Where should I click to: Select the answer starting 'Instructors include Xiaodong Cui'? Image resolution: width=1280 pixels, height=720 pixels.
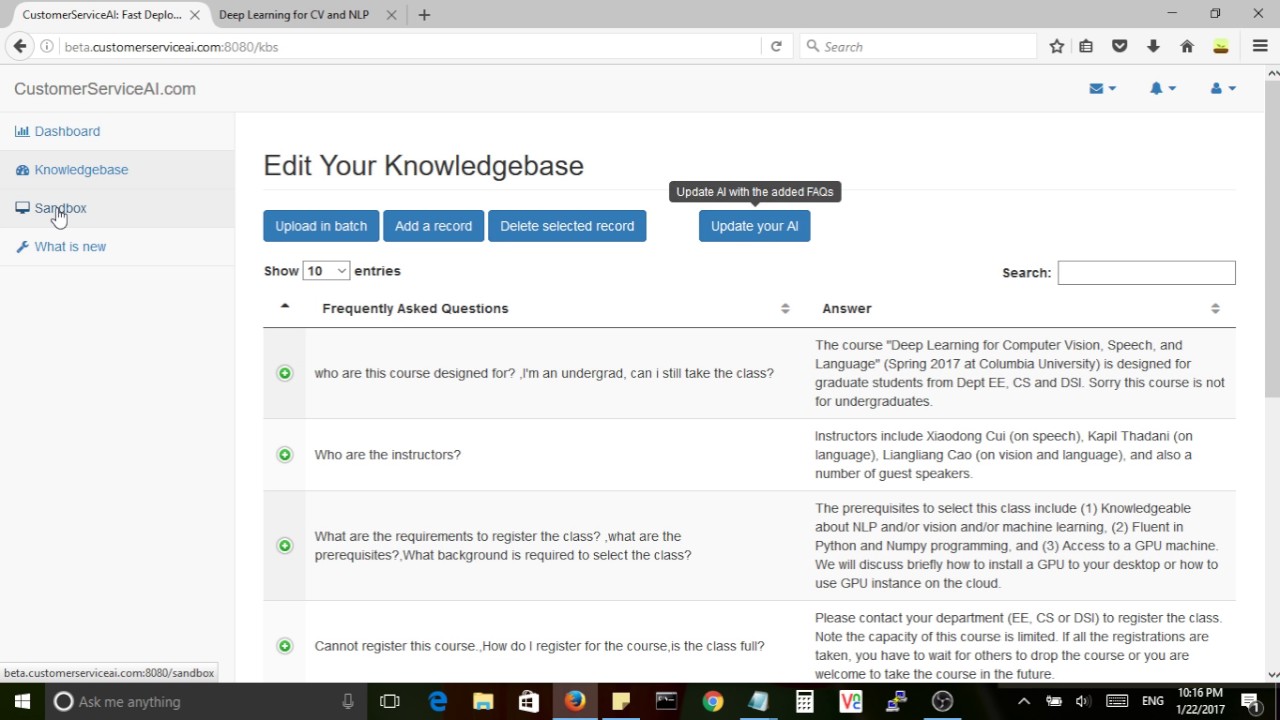point(1004,455)
